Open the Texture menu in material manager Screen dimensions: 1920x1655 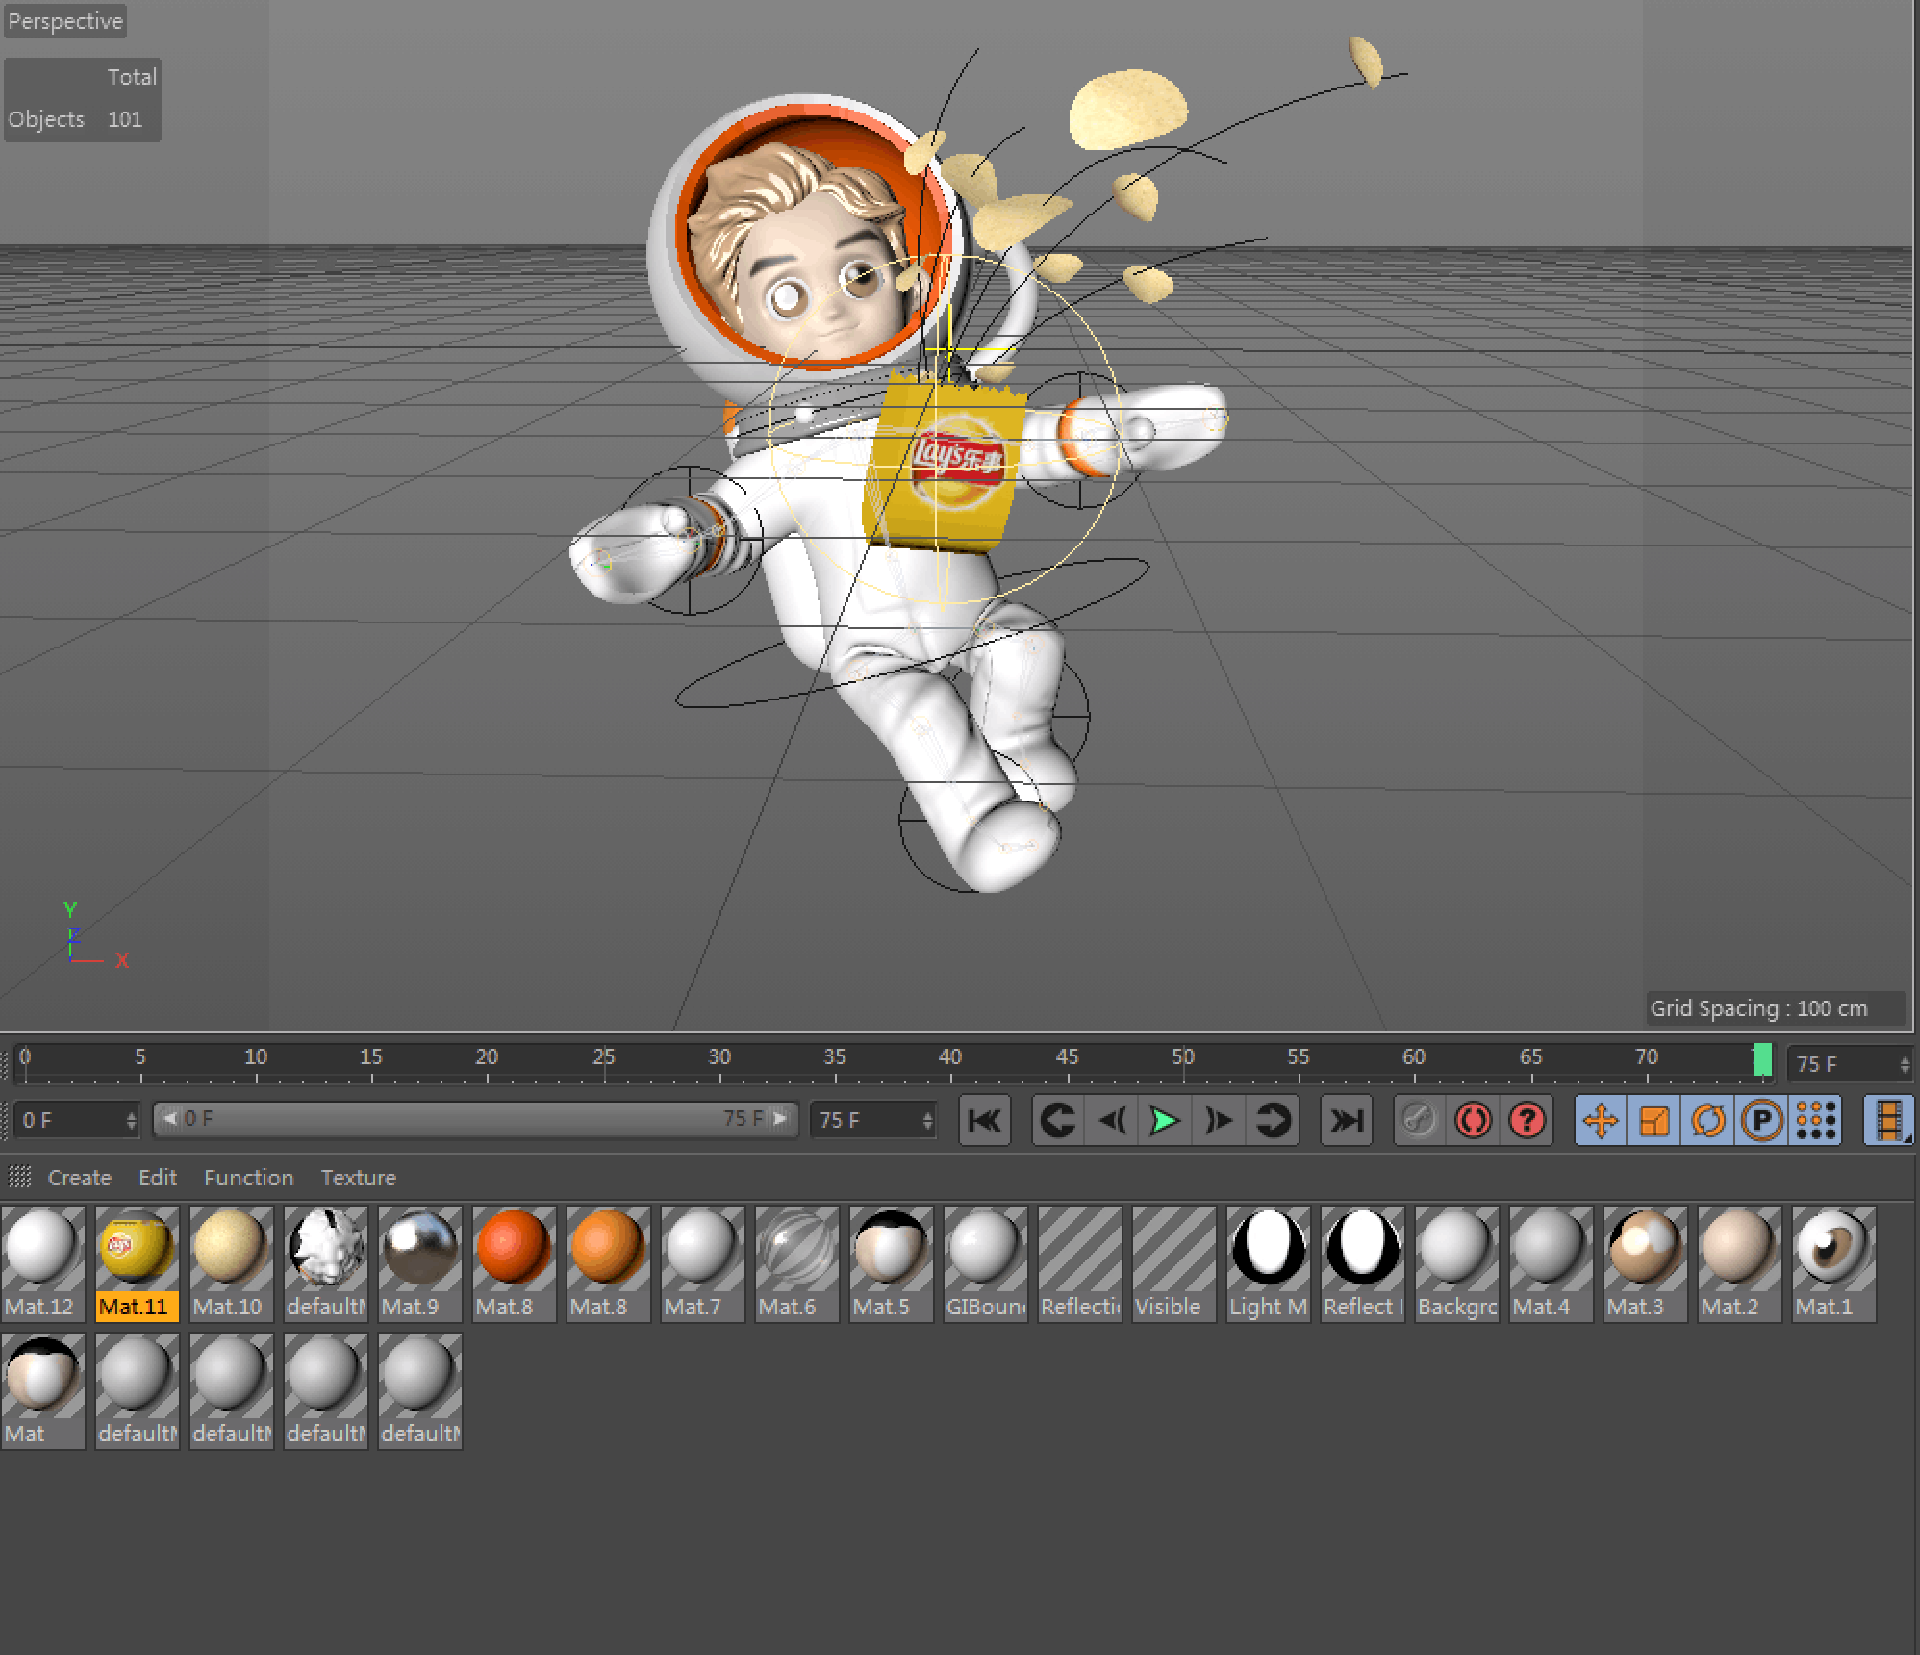pos(358,1177)
